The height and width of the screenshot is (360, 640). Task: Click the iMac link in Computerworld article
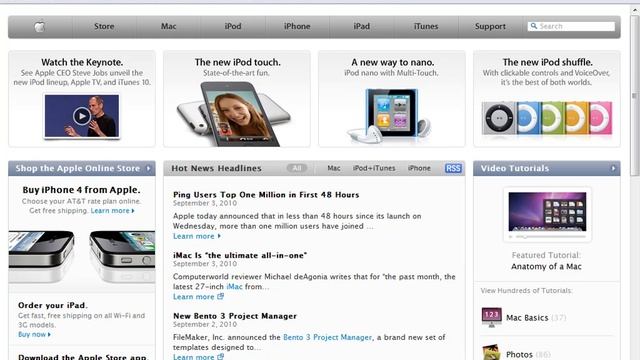[234, 287]
